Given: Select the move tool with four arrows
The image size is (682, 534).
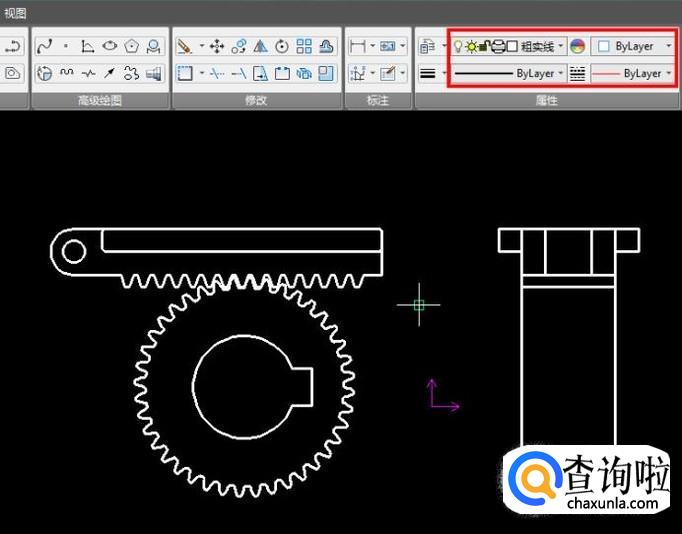Looking at the screenshot, I should coord(217,46).
